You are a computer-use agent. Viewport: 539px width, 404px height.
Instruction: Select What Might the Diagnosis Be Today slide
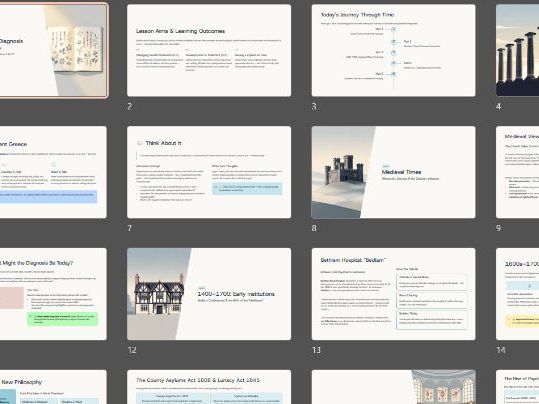click(x=53, y=294)
